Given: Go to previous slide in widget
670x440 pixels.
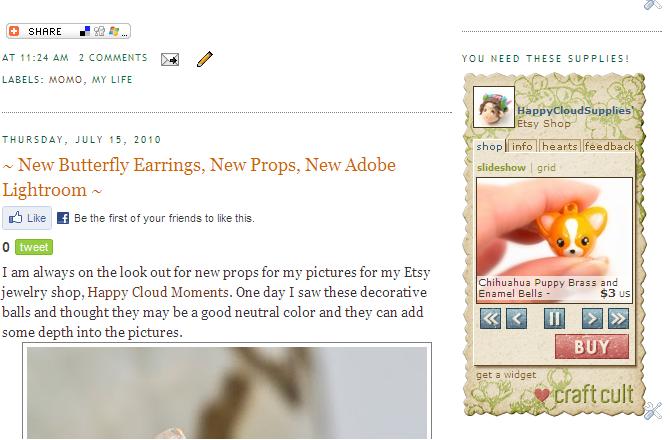Looking at the screenshot, I should 516,318.
